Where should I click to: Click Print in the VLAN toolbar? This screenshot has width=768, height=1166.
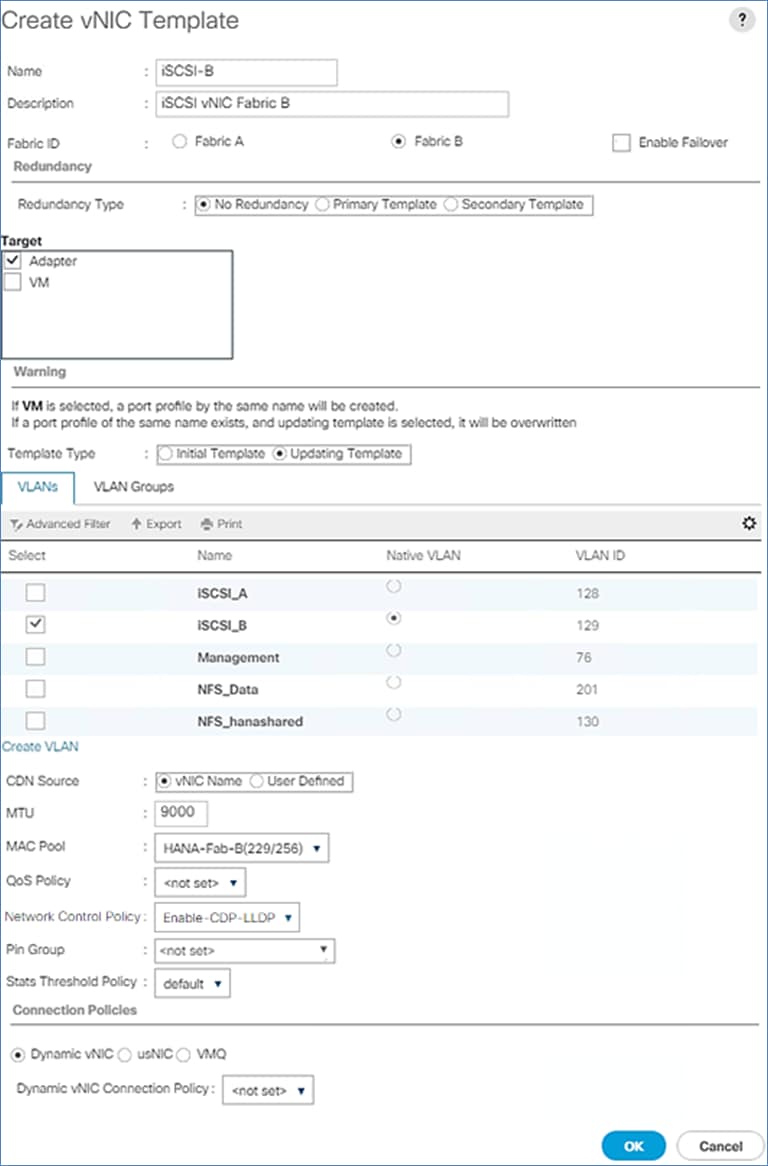[x=222, y=524]
